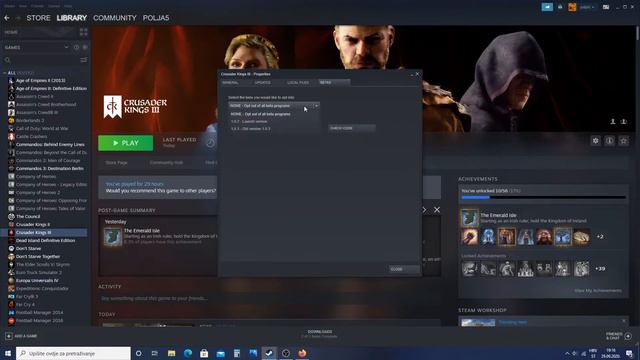Open the Crusader Kings III settings gear icon

click(x=596, y=141)
